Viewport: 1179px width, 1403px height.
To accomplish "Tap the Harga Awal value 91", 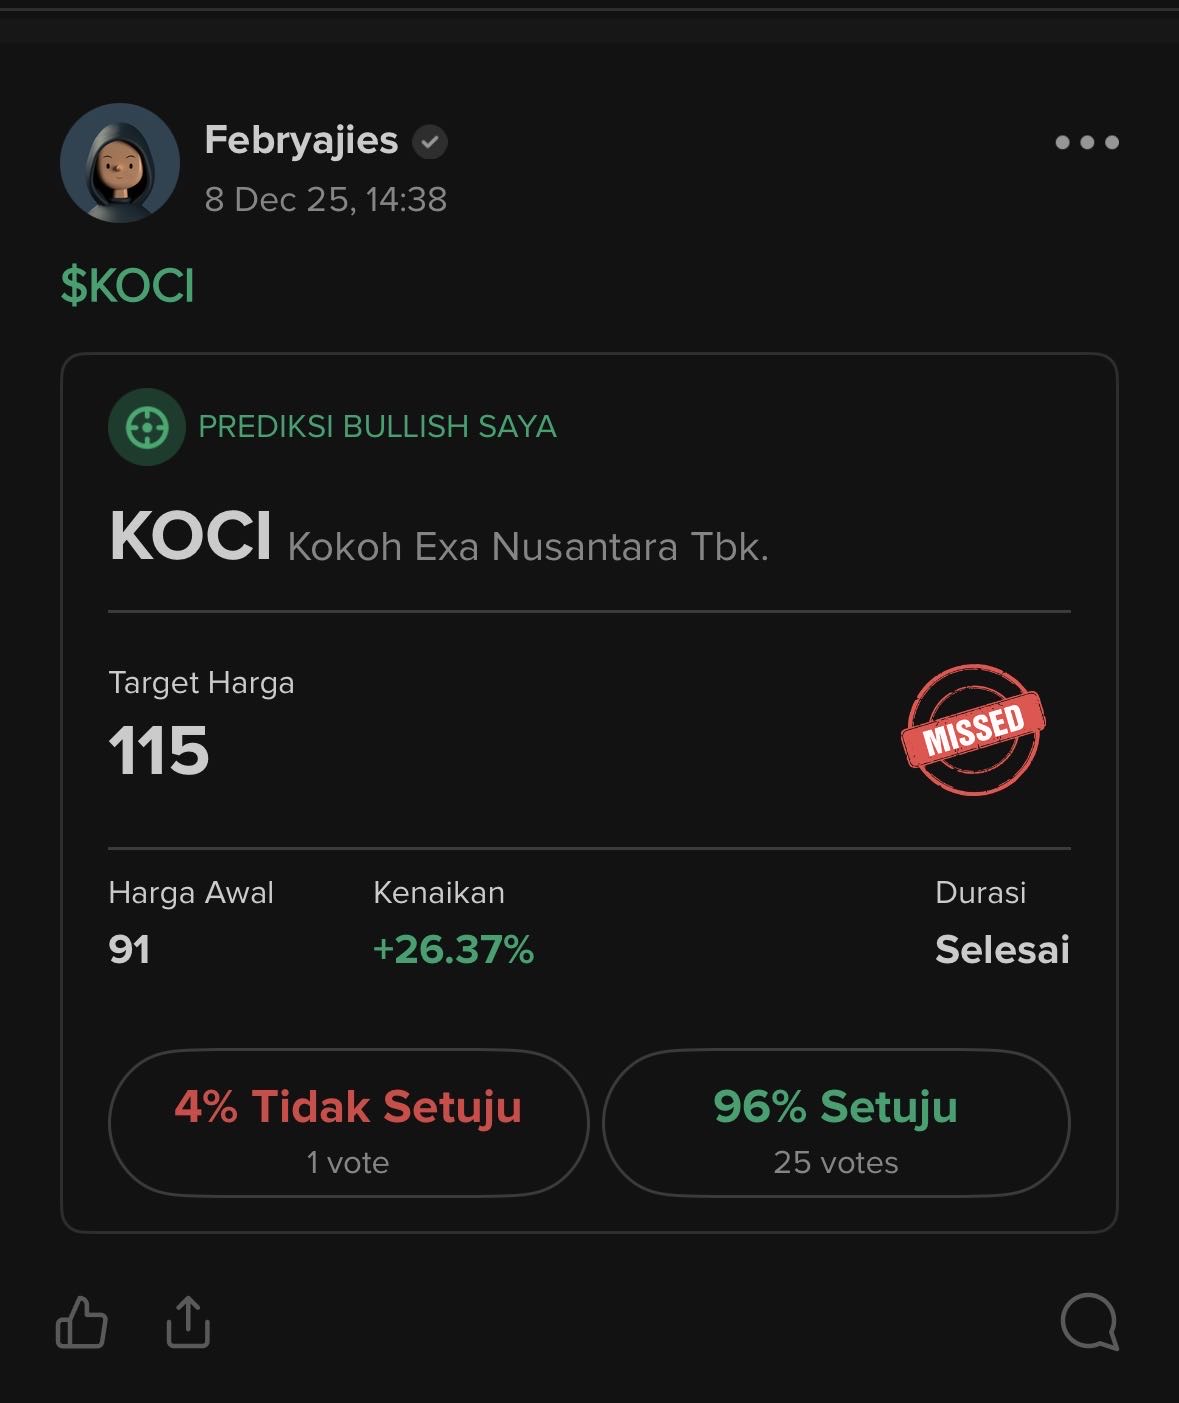I will (130, 949).
